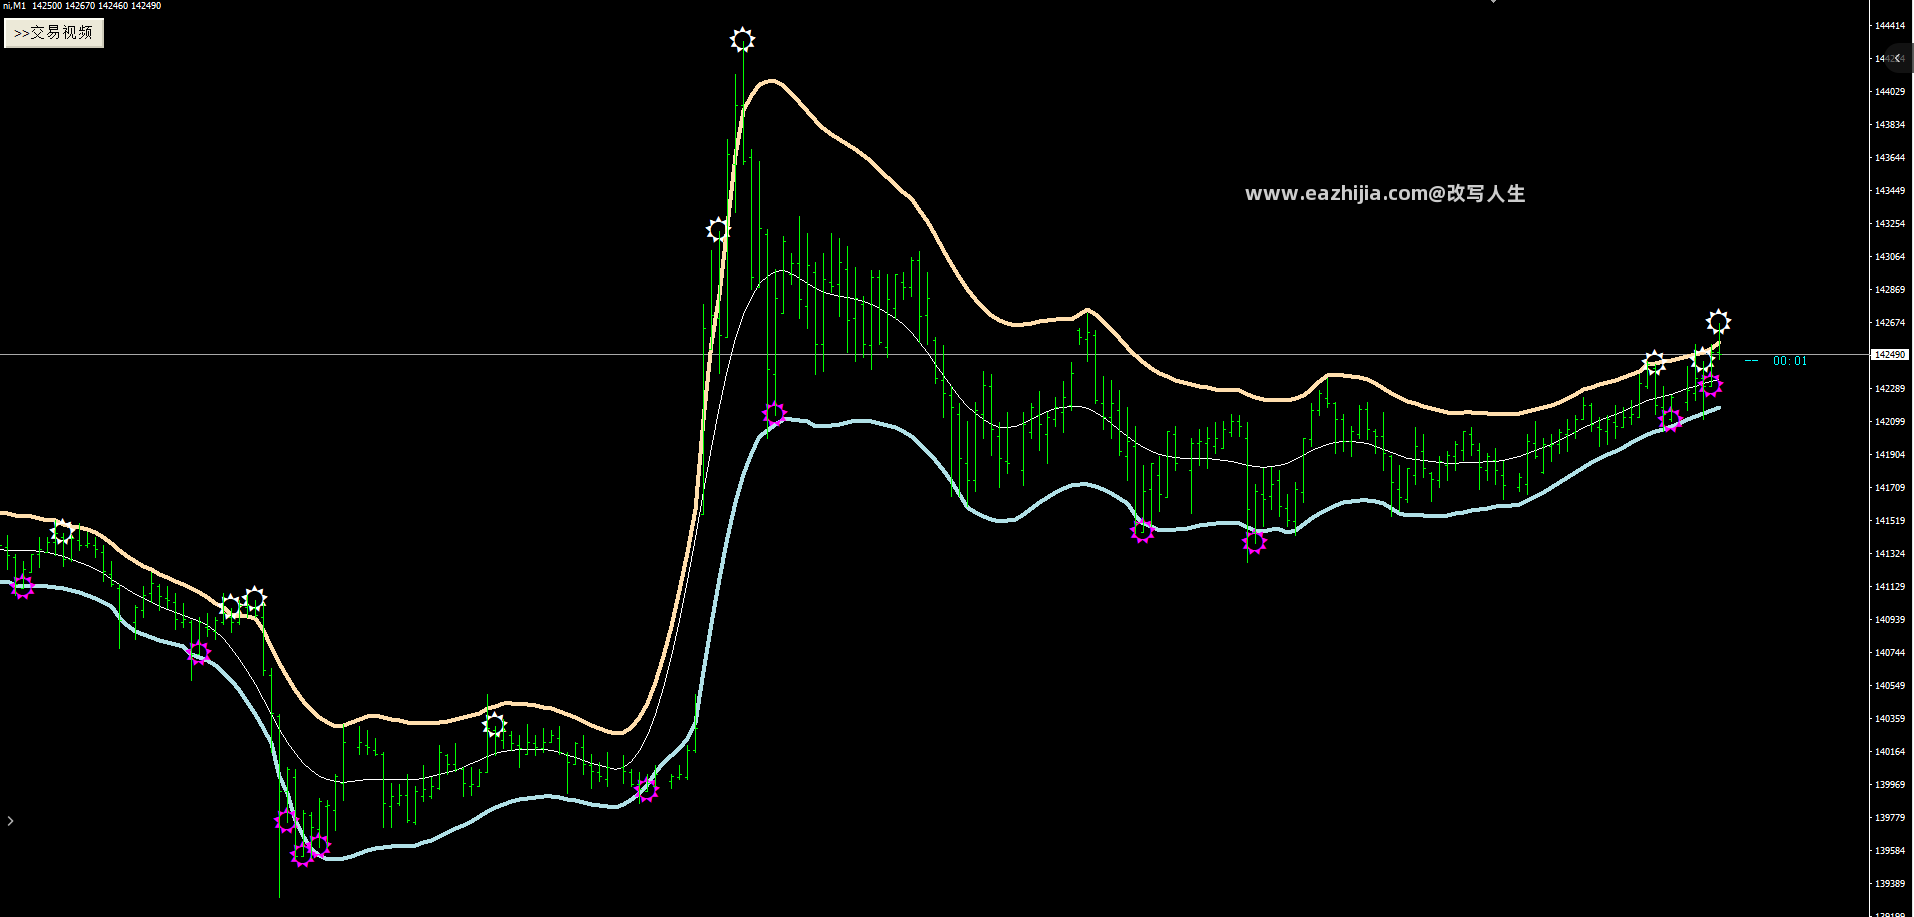This screenshot has height=917, width=1914.
Task: Click the 140744 price axis label
Action: [x=1889, y=652]
